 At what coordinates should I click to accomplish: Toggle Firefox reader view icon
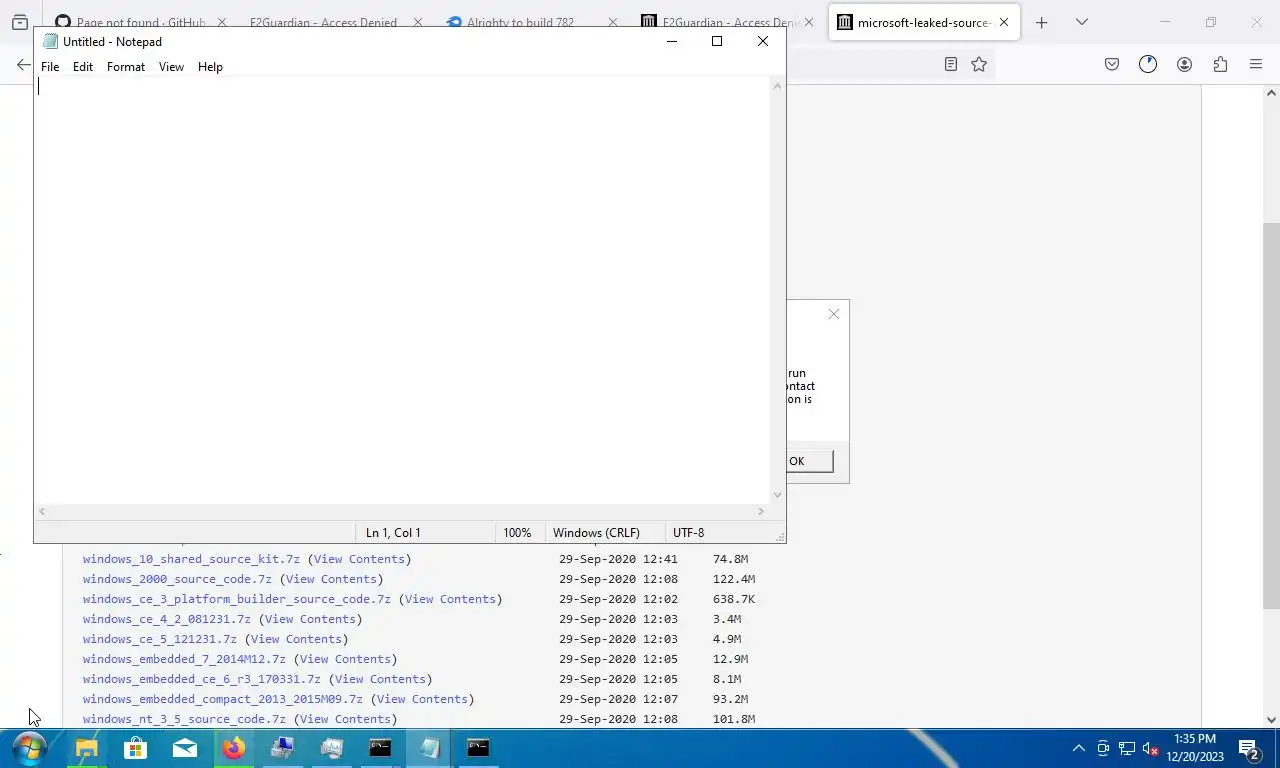[951, 64]
